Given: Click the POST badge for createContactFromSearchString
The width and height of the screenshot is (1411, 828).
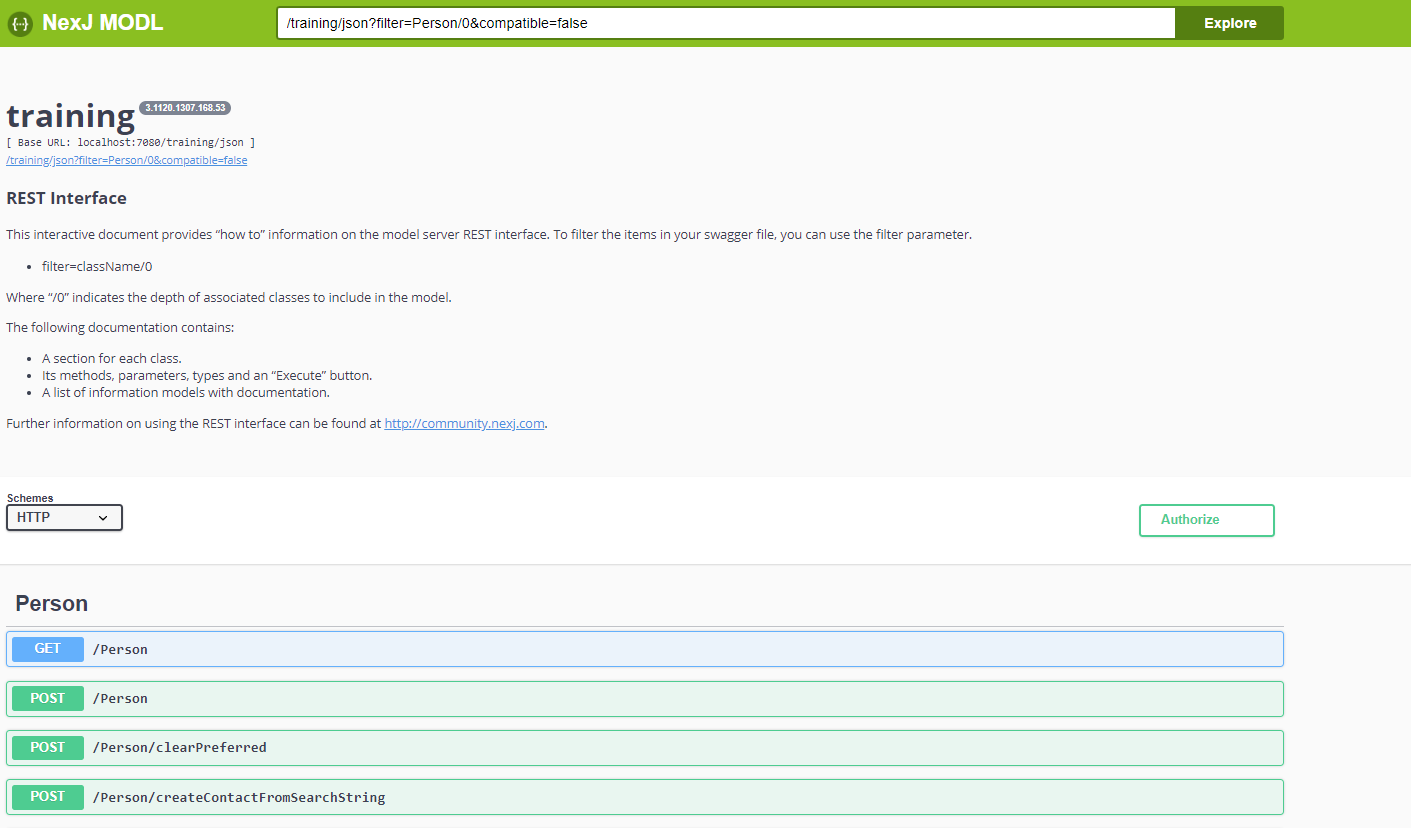Looking at the screenshot, I should coord(48,796).
